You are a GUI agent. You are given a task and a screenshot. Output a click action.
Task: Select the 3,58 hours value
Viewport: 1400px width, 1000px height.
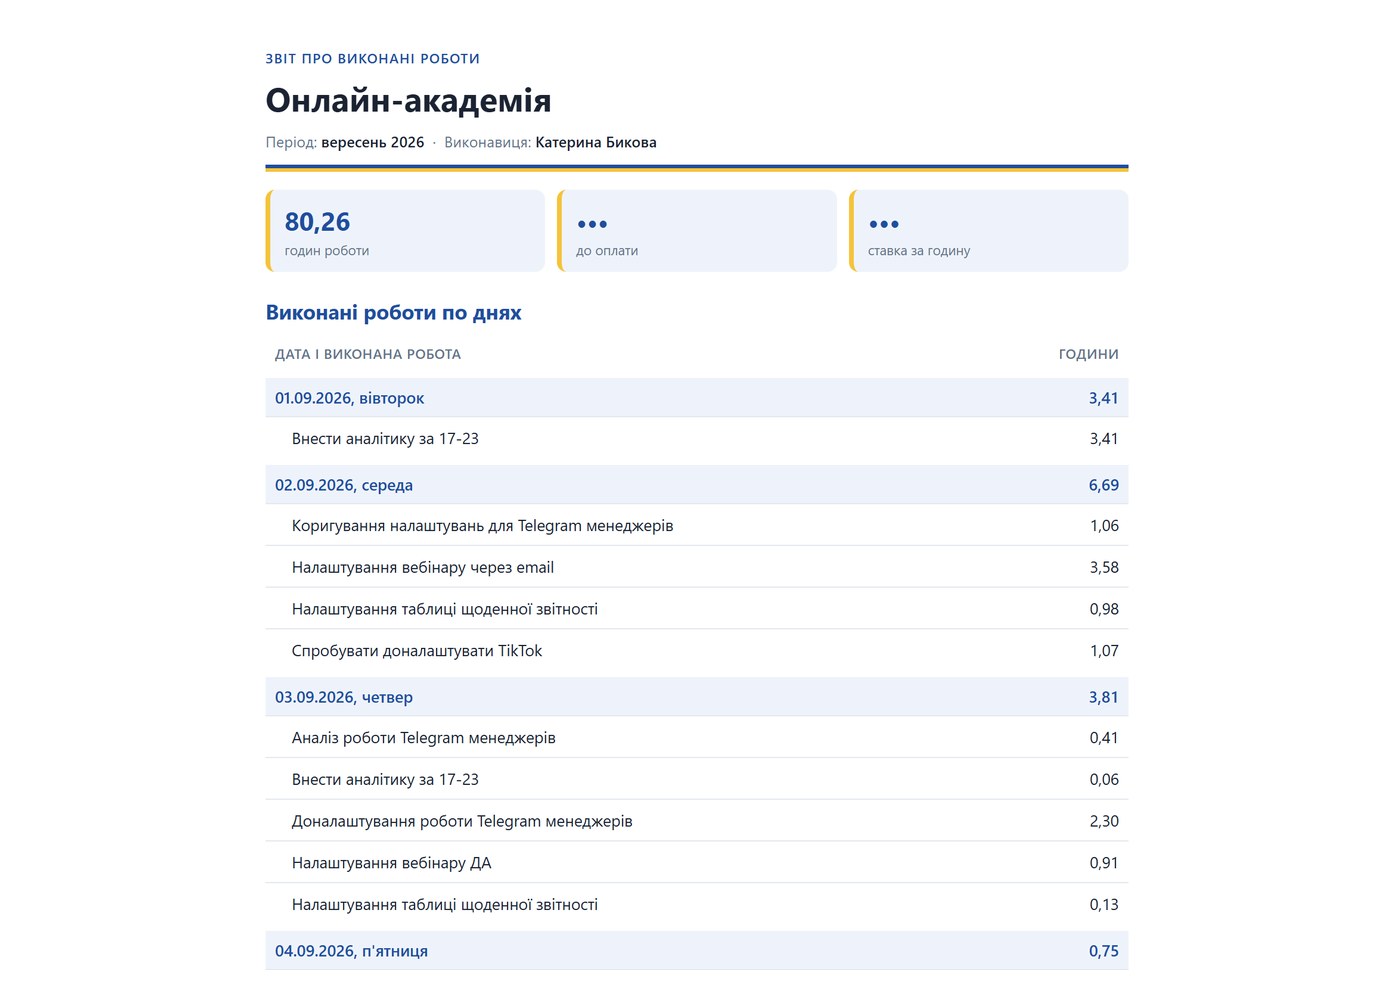(x=1104, y=568)
